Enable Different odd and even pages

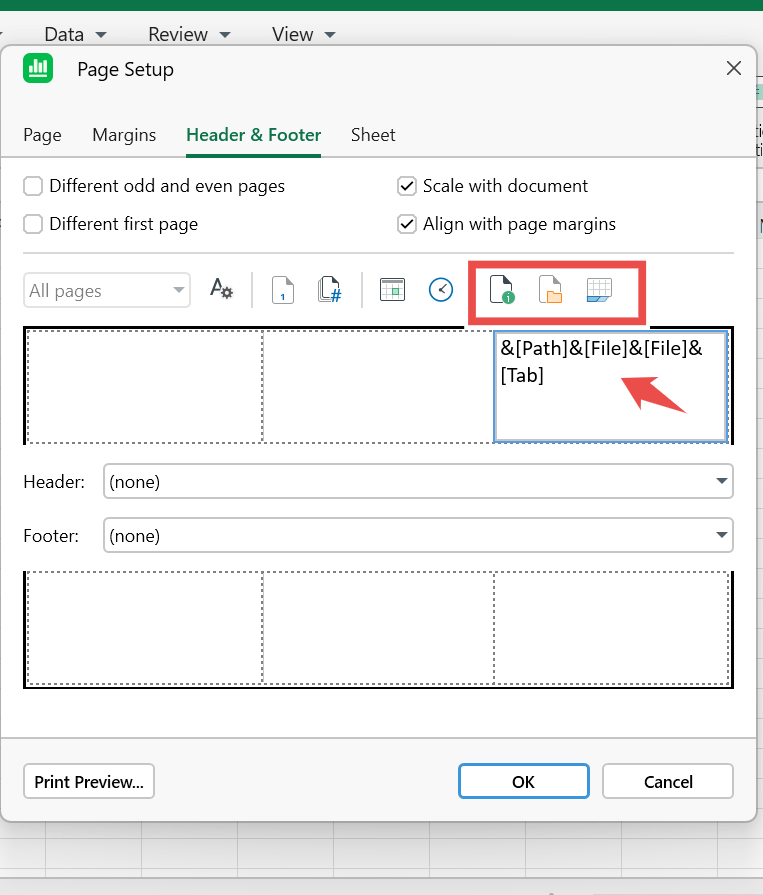tap(33, 186)
